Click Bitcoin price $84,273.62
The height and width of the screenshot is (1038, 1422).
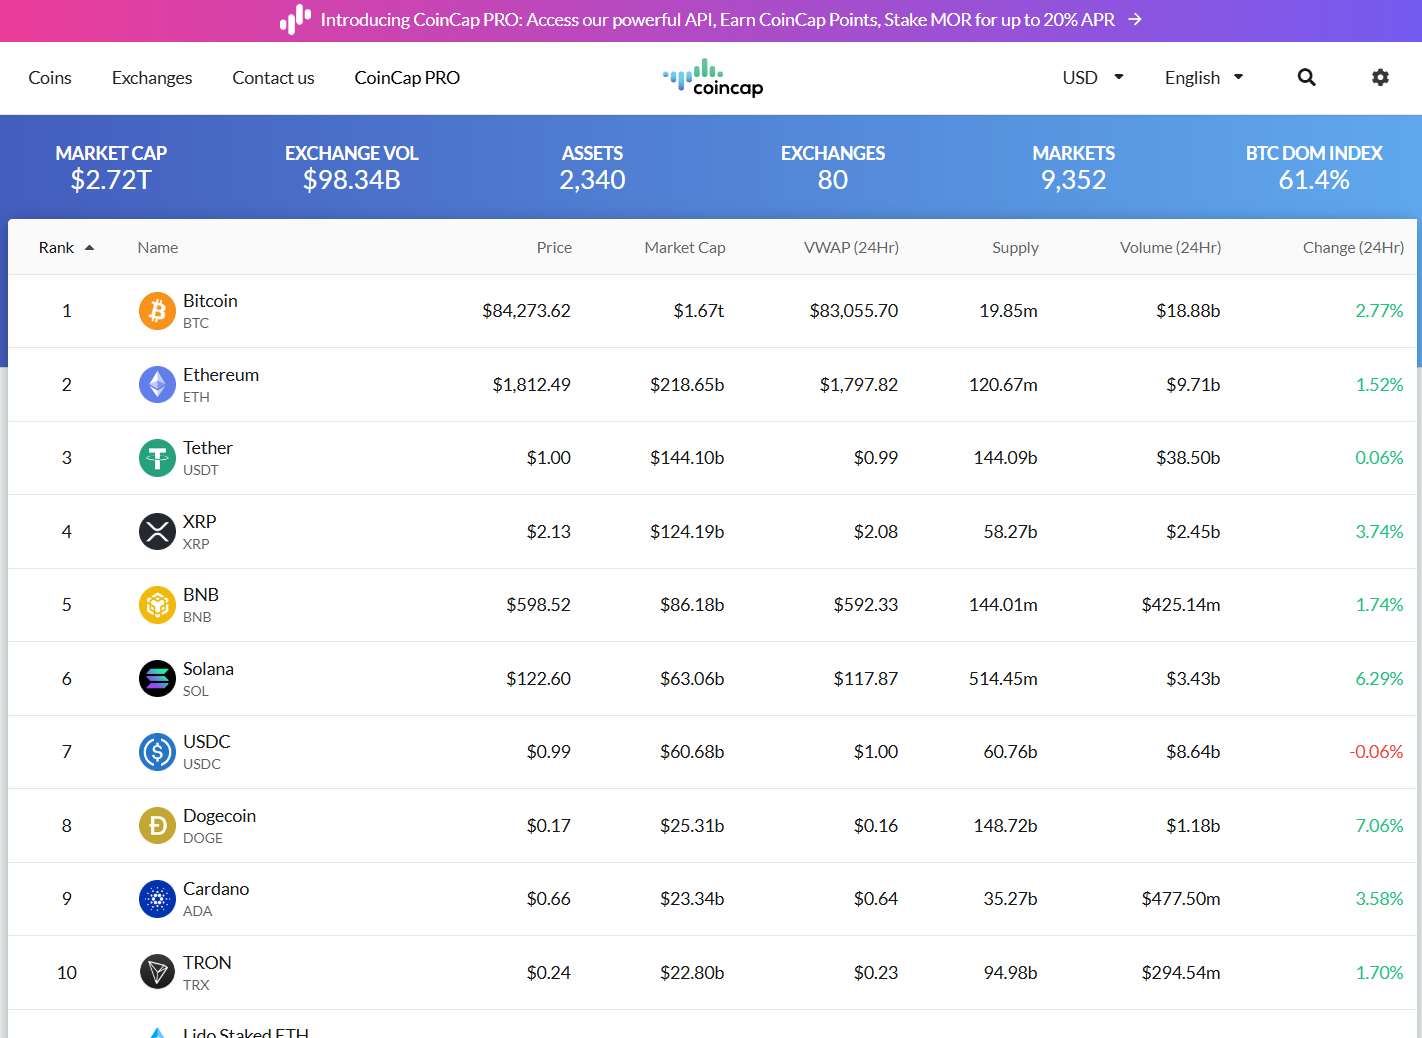tap(526, 311)
